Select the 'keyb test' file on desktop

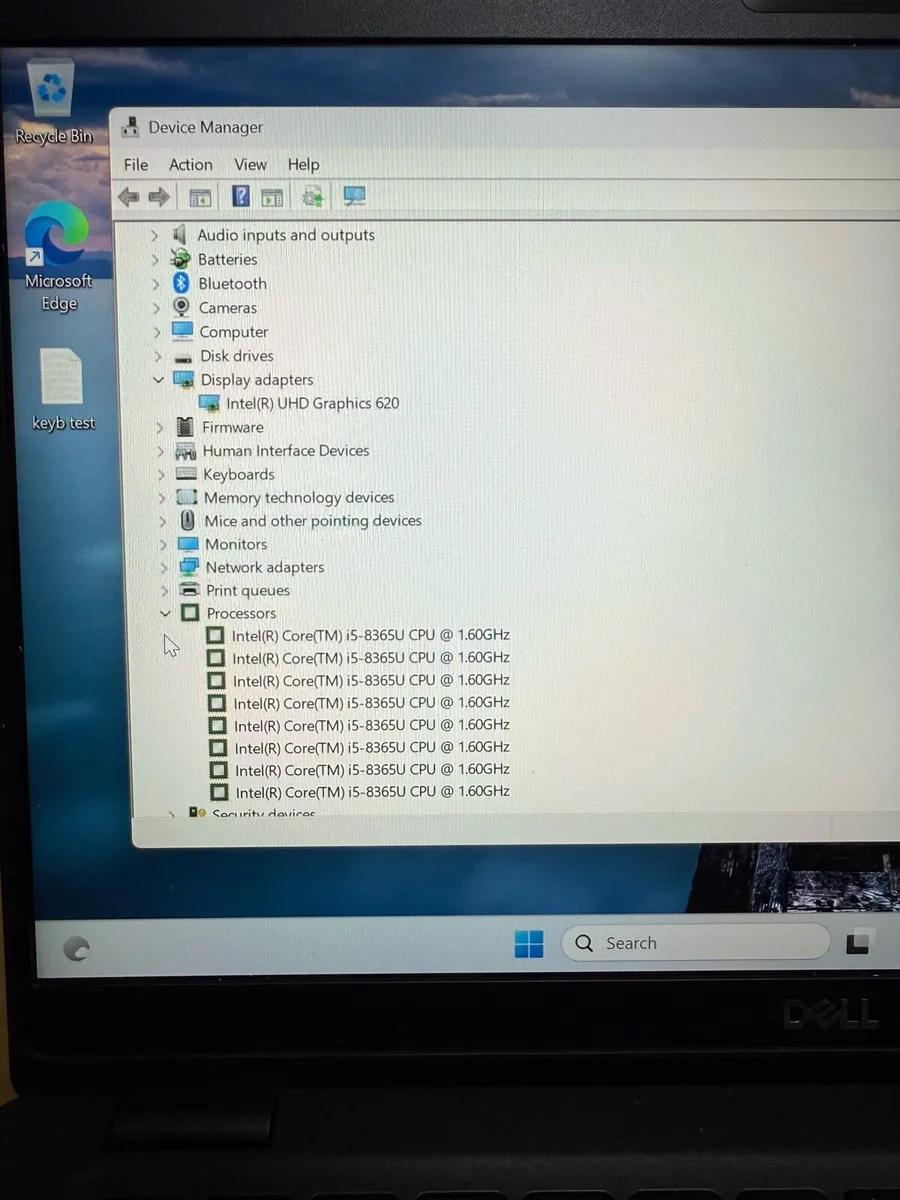coord(63,390)
